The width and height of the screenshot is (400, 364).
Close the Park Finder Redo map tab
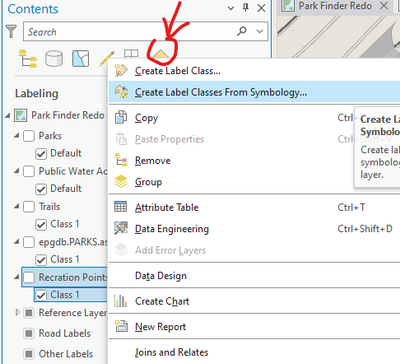click(x=384, y=6)
